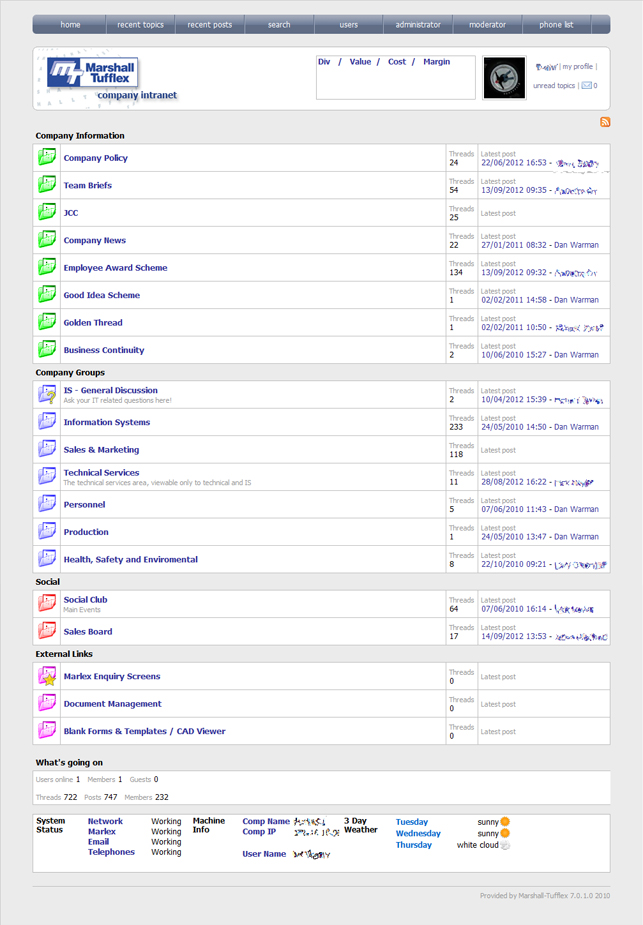Click the Sales Board red folder icon
The height and width of the screenshot is (925, 643).
click(47, 631)
